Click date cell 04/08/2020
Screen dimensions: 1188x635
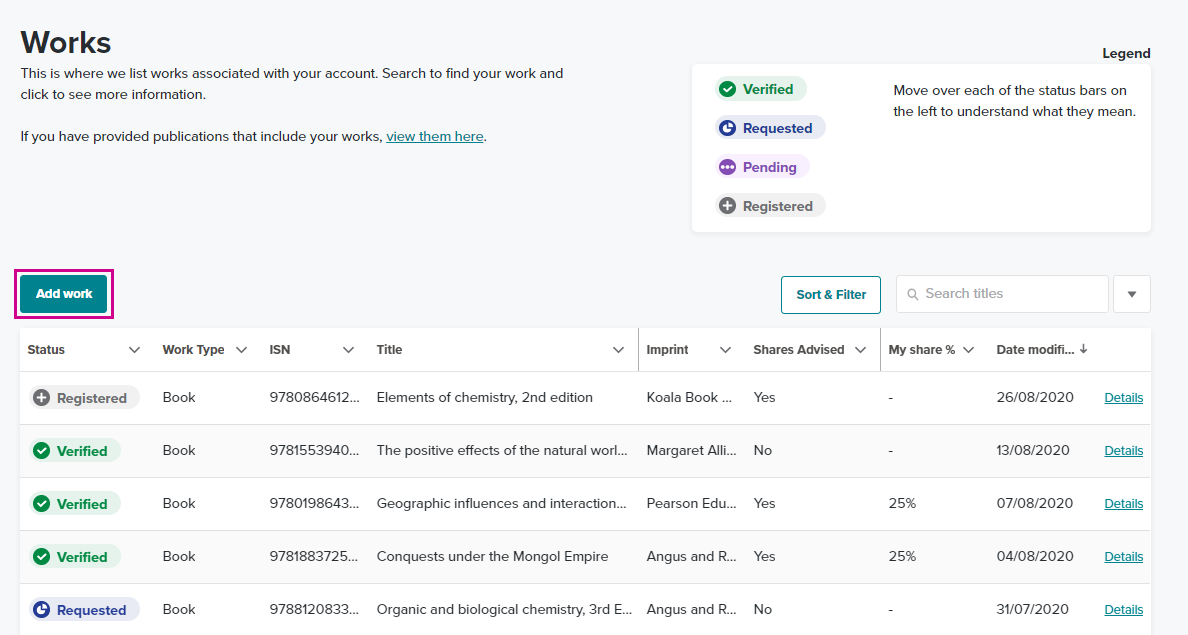coord(1035,557)
